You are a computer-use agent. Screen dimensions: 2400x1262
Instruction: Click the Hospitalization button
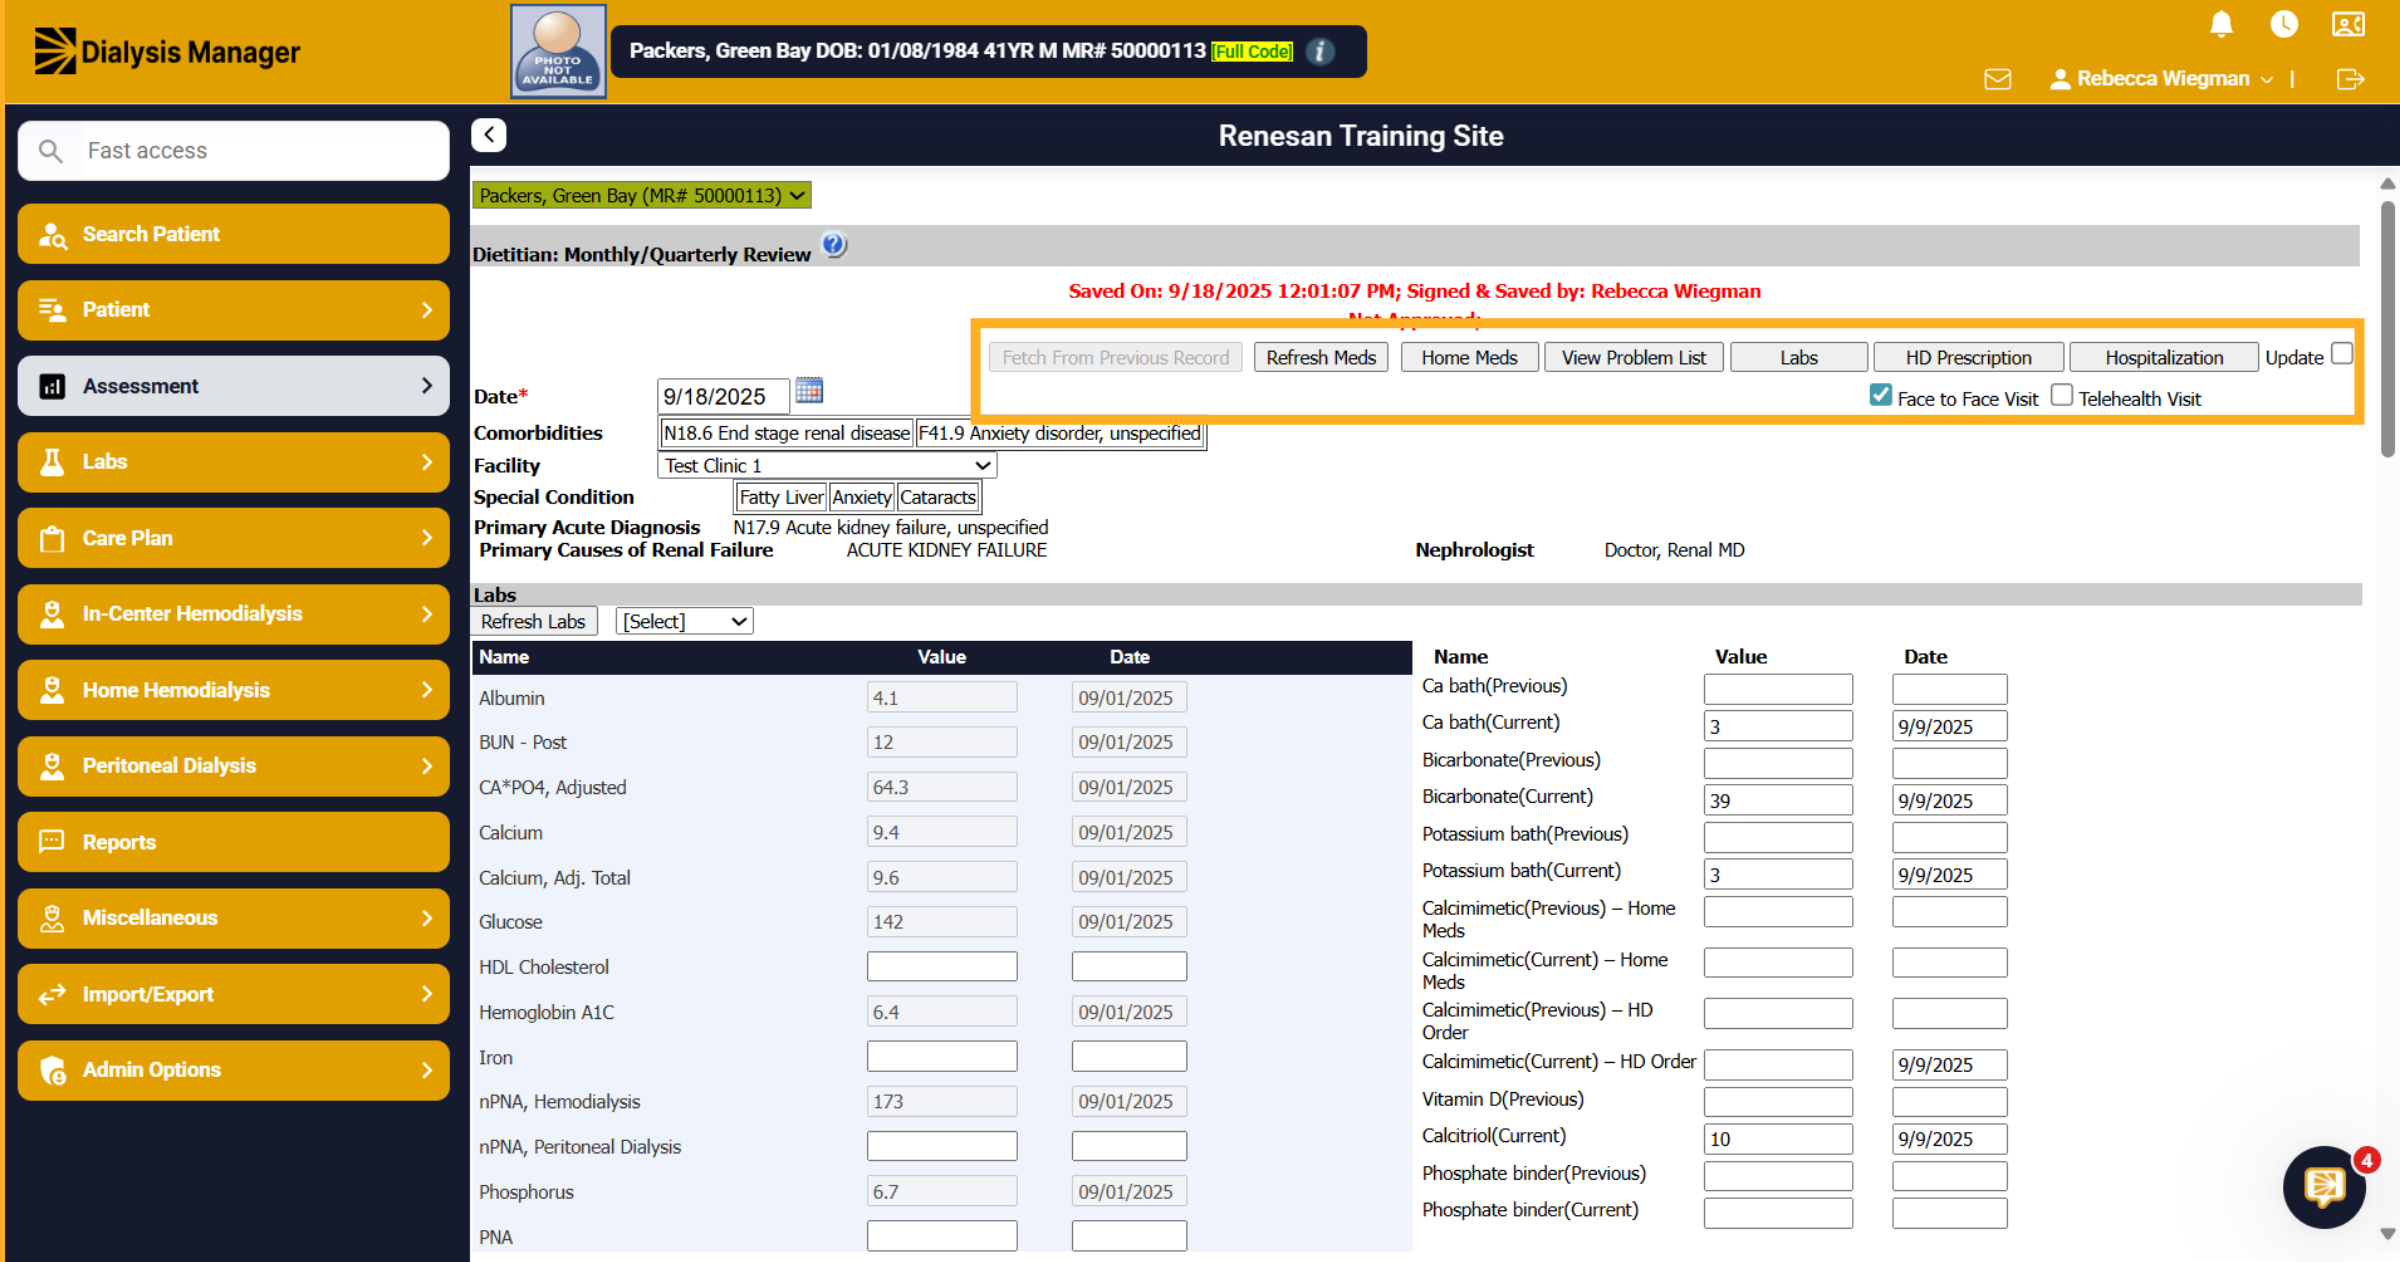pyautogui.click(x=2164, y=357)
